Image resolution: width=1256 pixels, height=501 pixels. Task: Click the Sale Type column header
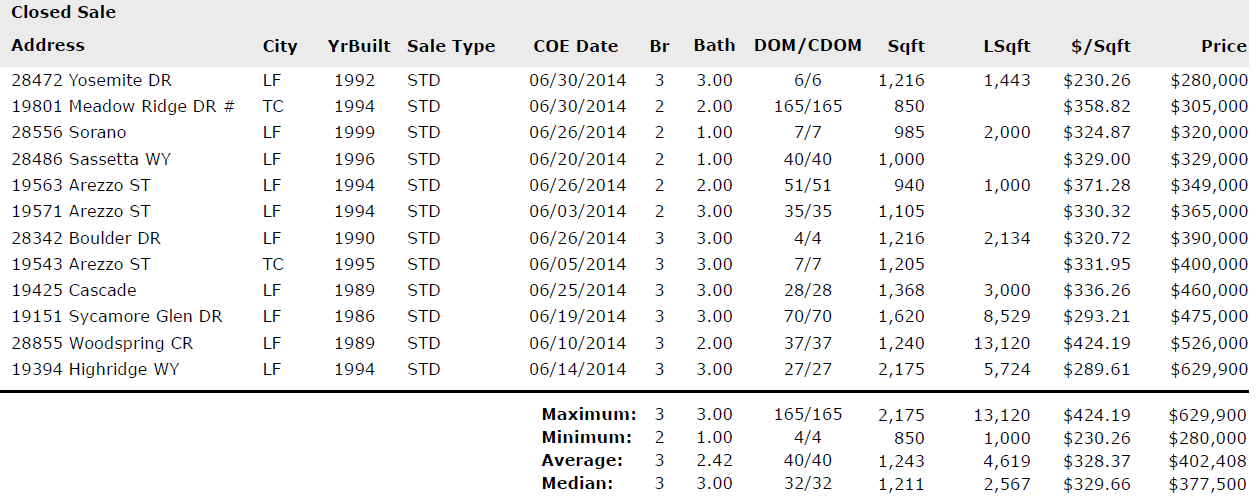(451, 47)
